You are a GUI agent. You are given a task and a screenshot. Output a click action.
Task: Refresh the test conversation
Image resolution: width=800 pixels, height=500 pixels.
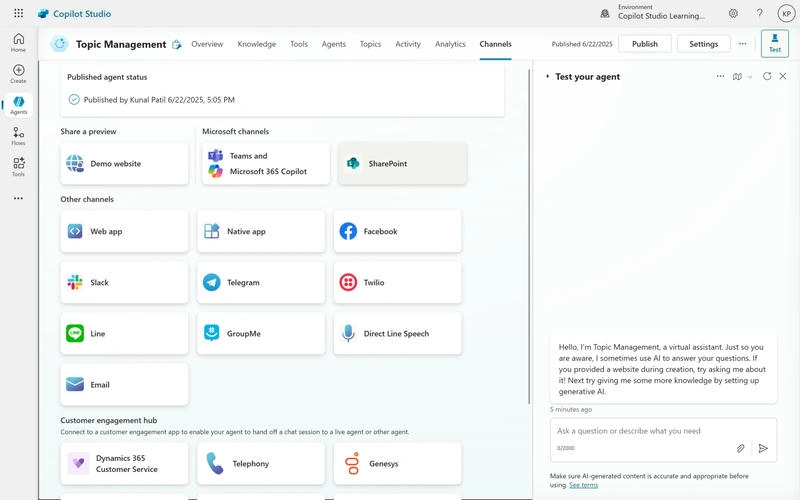[767, 76]
